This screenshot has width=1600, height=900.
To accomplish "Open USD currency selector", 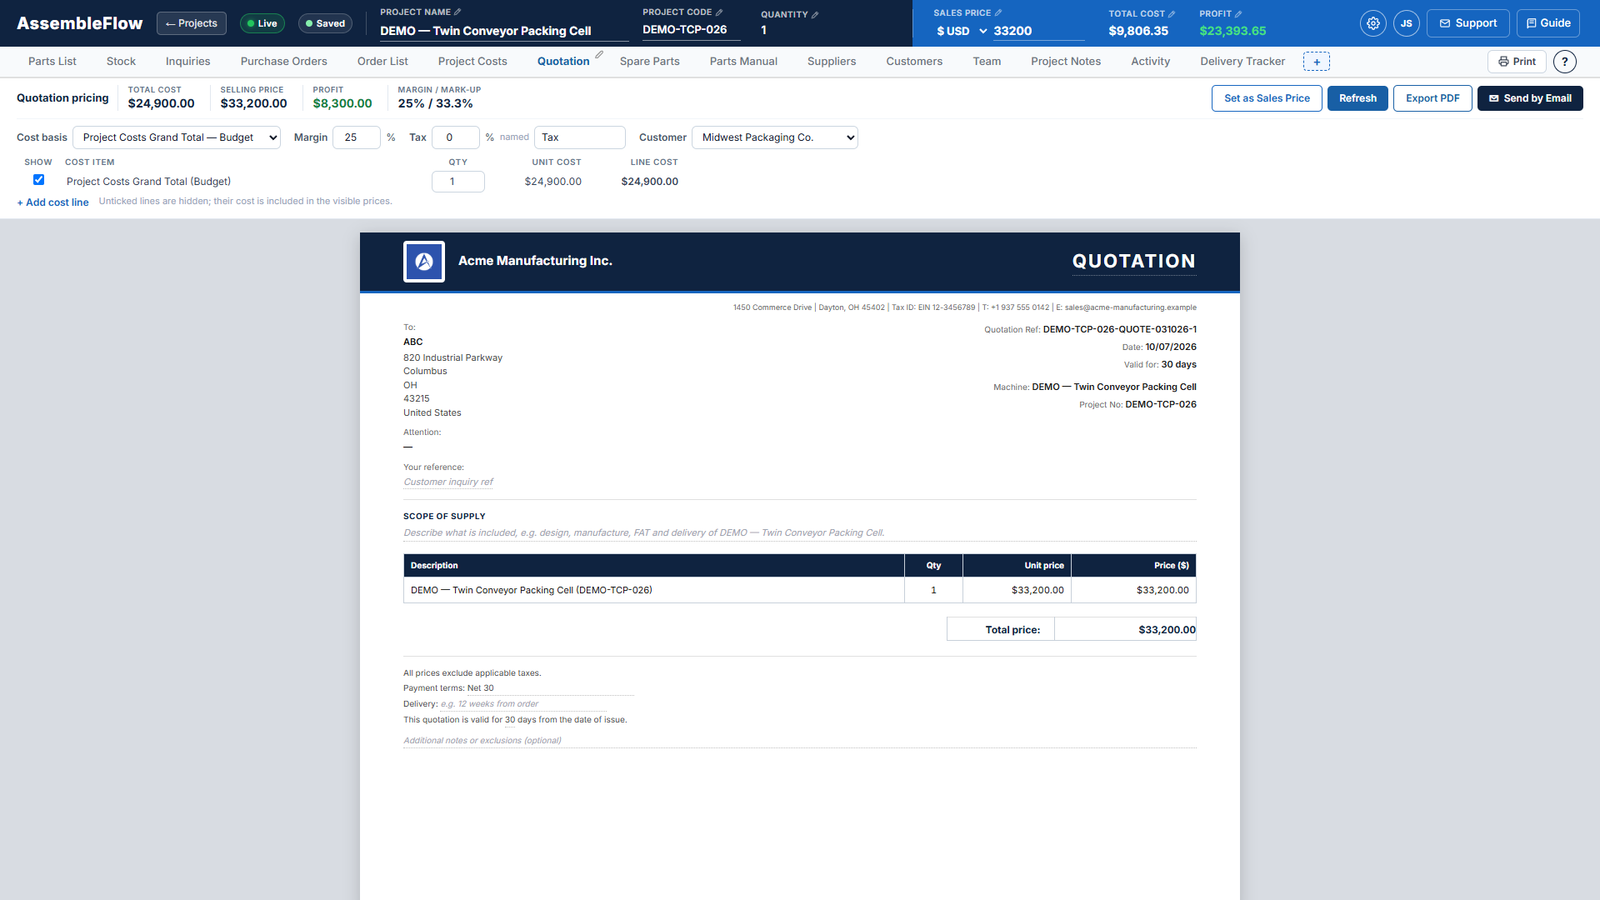I will coord(961,31).
